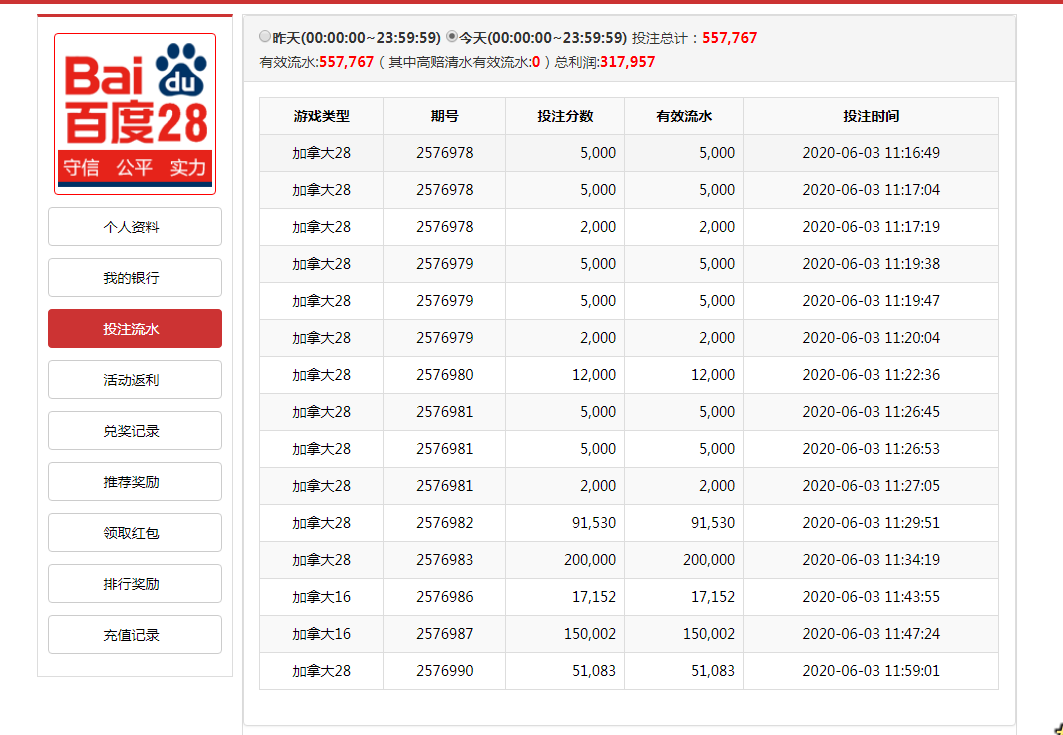This screenshot has height=735, width=1063.
Task: Go to 充值记录 in the sidebar
Action: [135, 635]
